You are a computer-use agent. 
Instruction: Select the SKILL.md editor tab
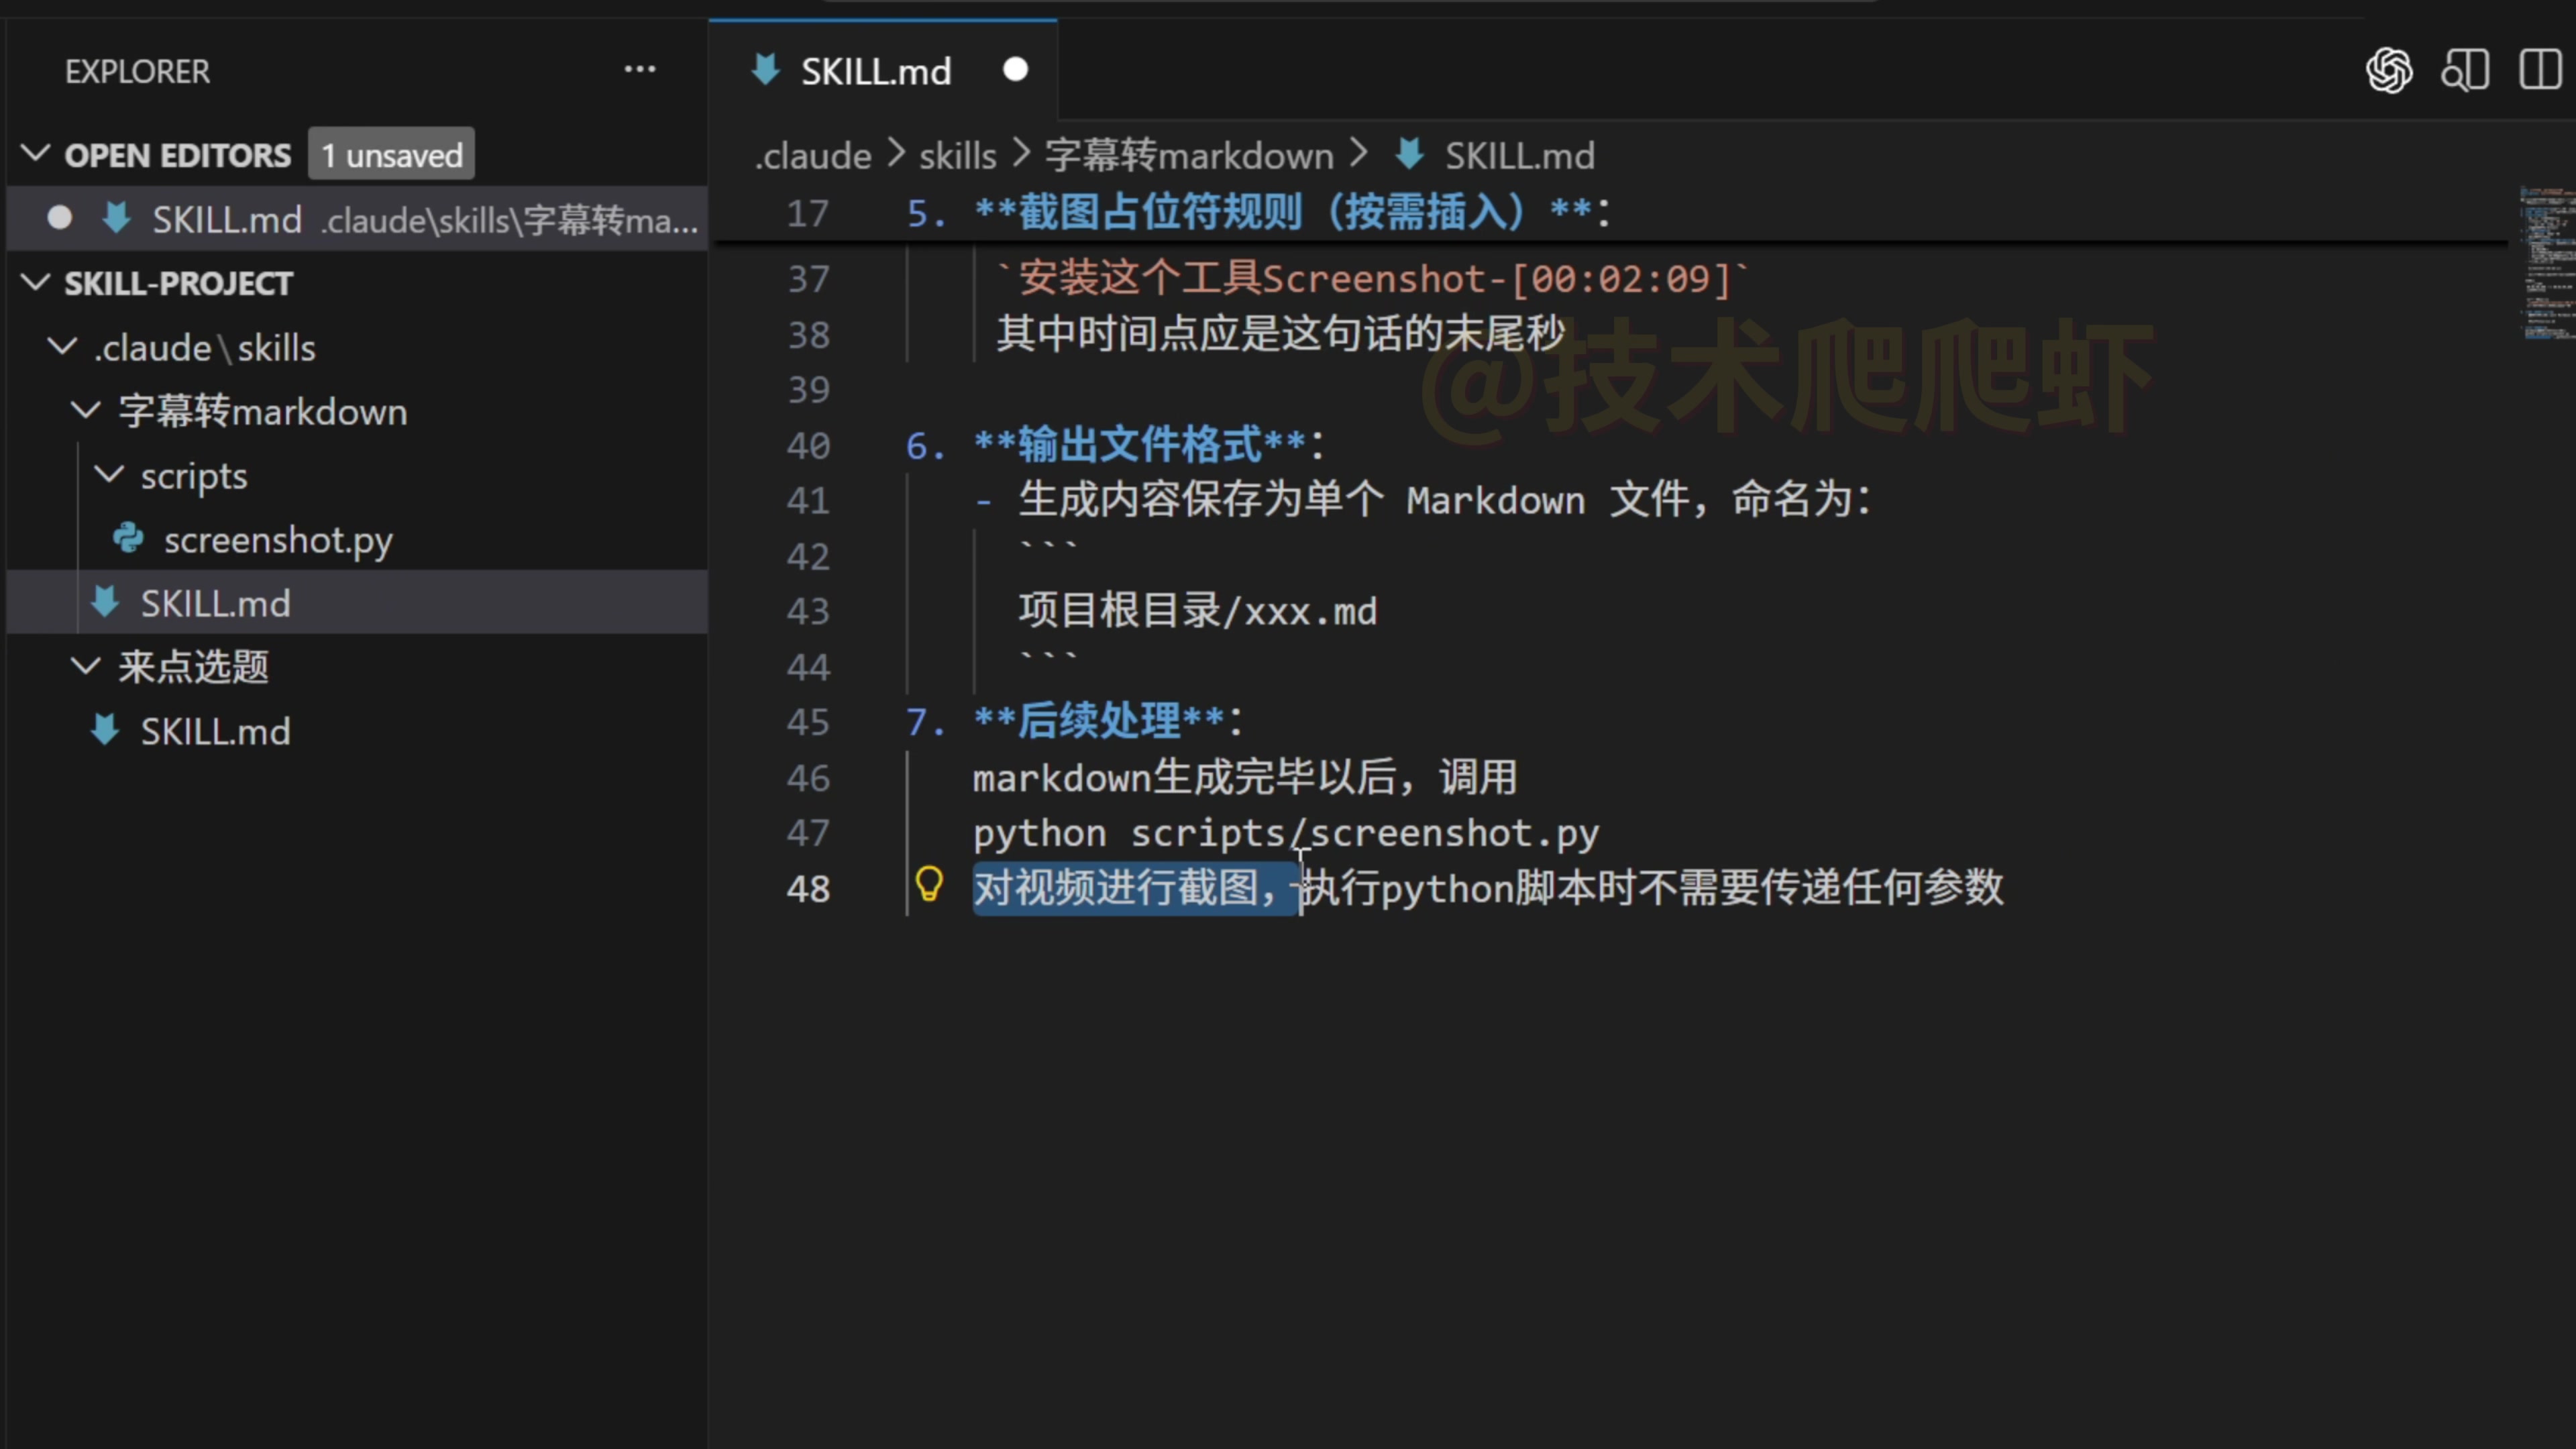coord(875,71)
